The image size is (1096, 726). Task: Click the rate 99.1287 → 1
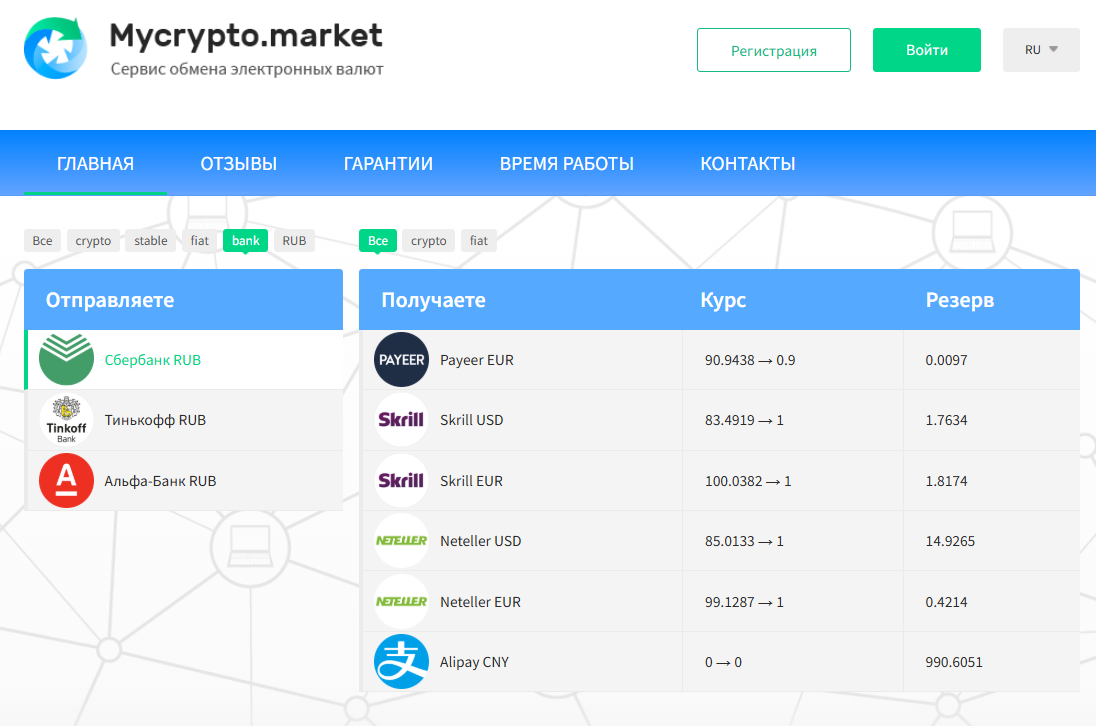tap(744, 602)
